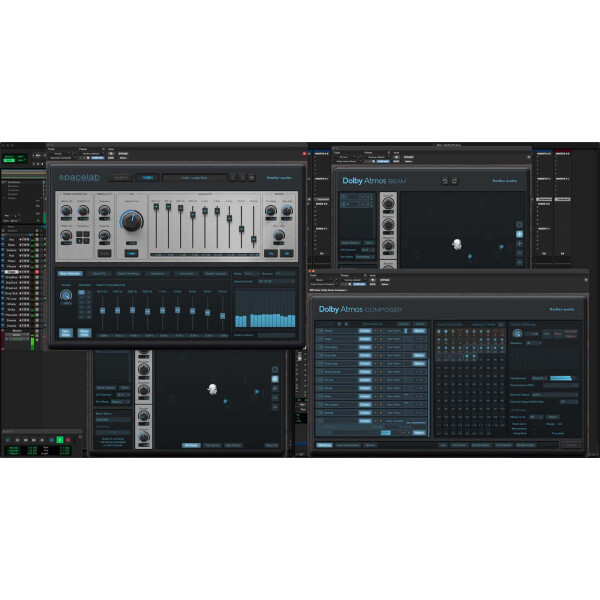Click listener head in upper Beam 3D view
This screenshot has height=600, width=600.
coord(457,244)
